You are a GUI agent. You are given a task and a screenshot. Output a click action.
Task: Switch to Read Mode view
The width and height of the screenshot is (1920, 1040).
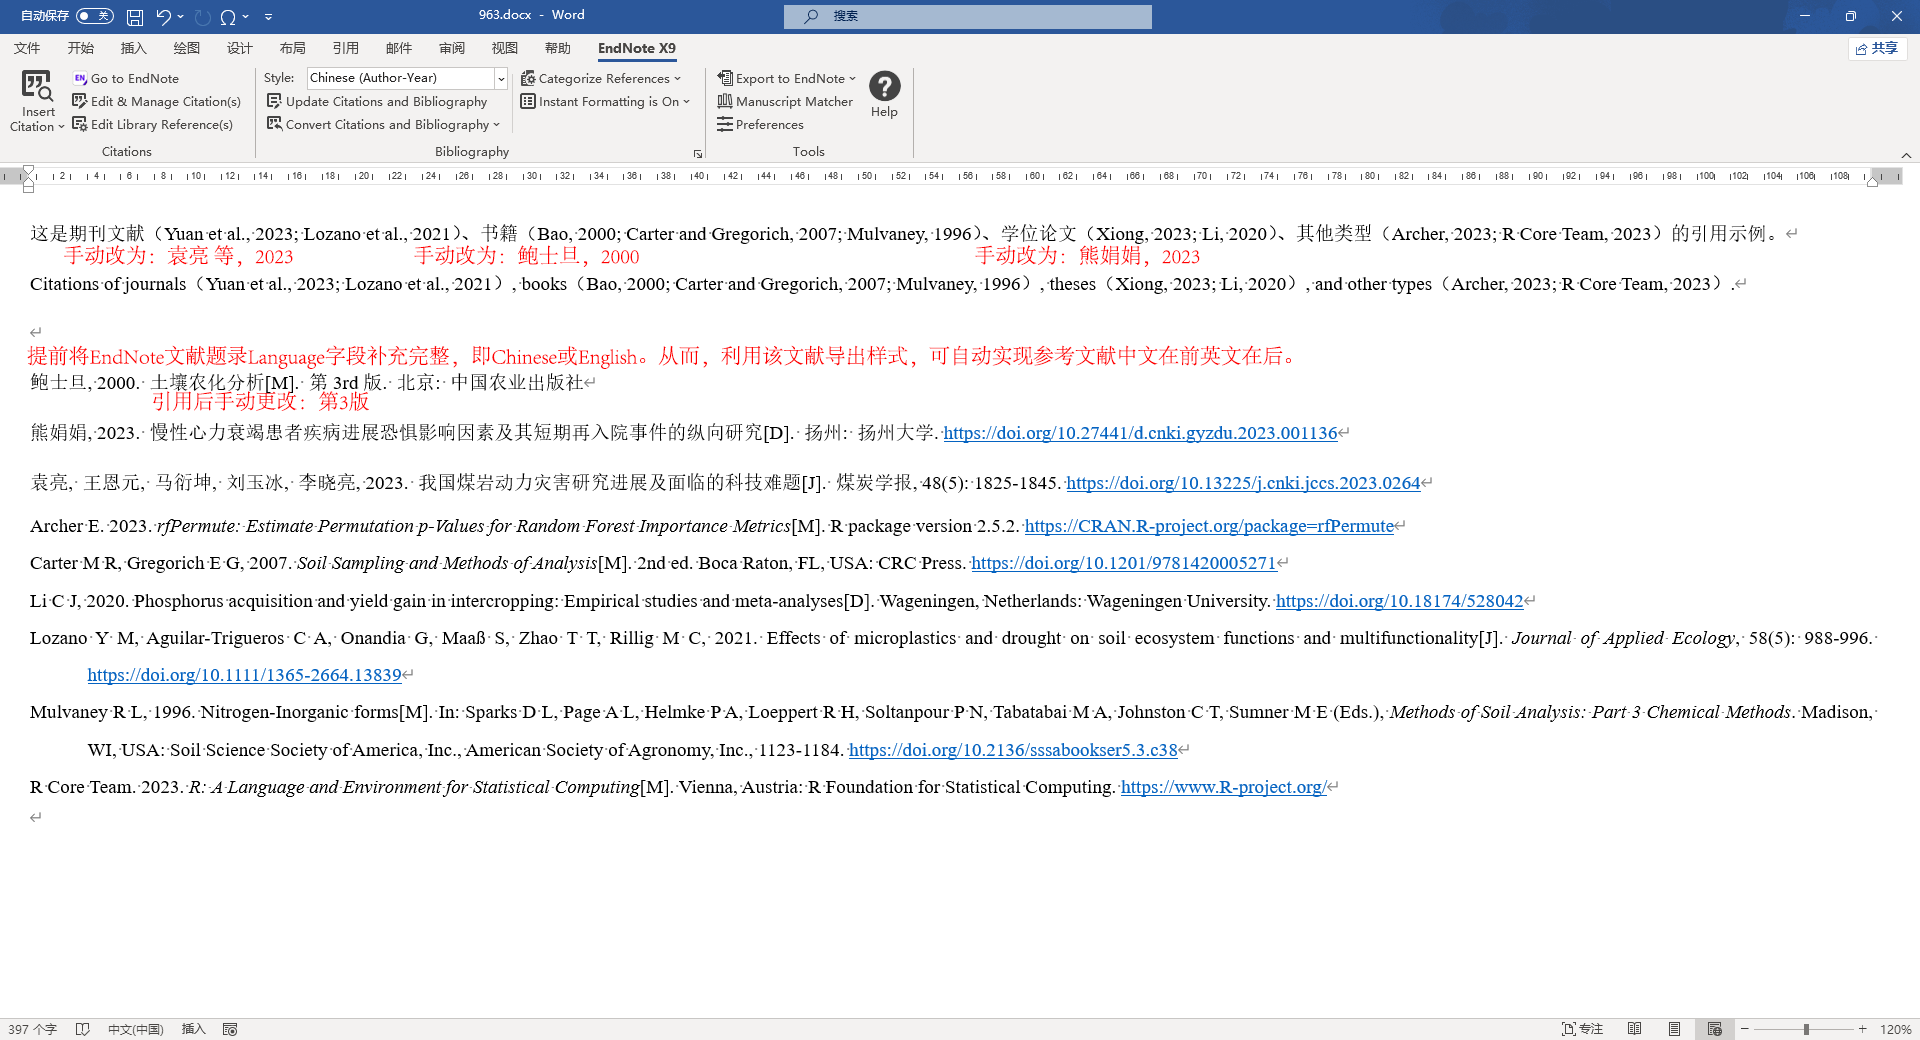tap(1635, 1029)
